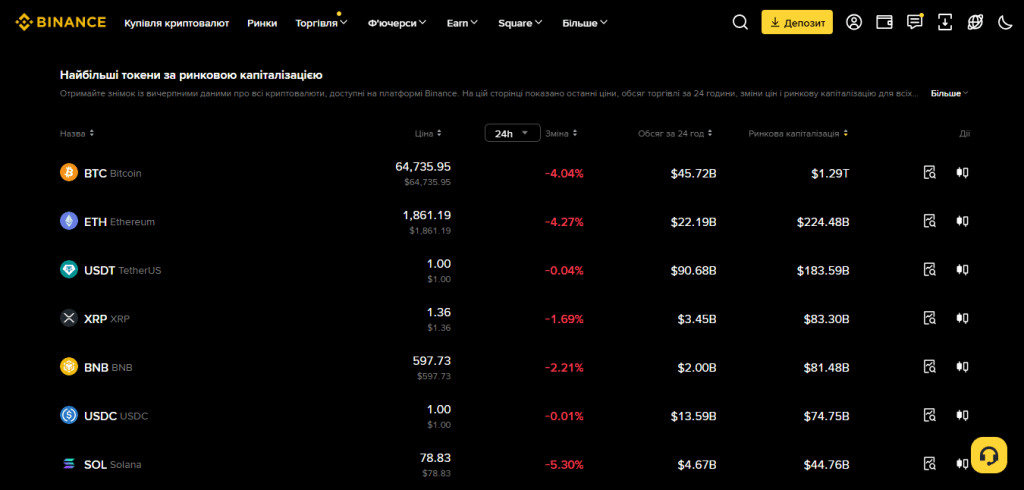Open details icon in XRP row
Screen dimensions: 1024x490
(x=930, y=318)
